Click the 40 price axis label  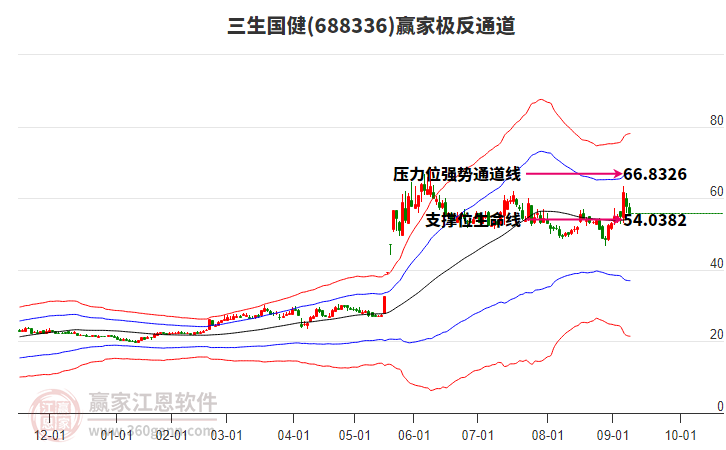(x=716, y=263)
